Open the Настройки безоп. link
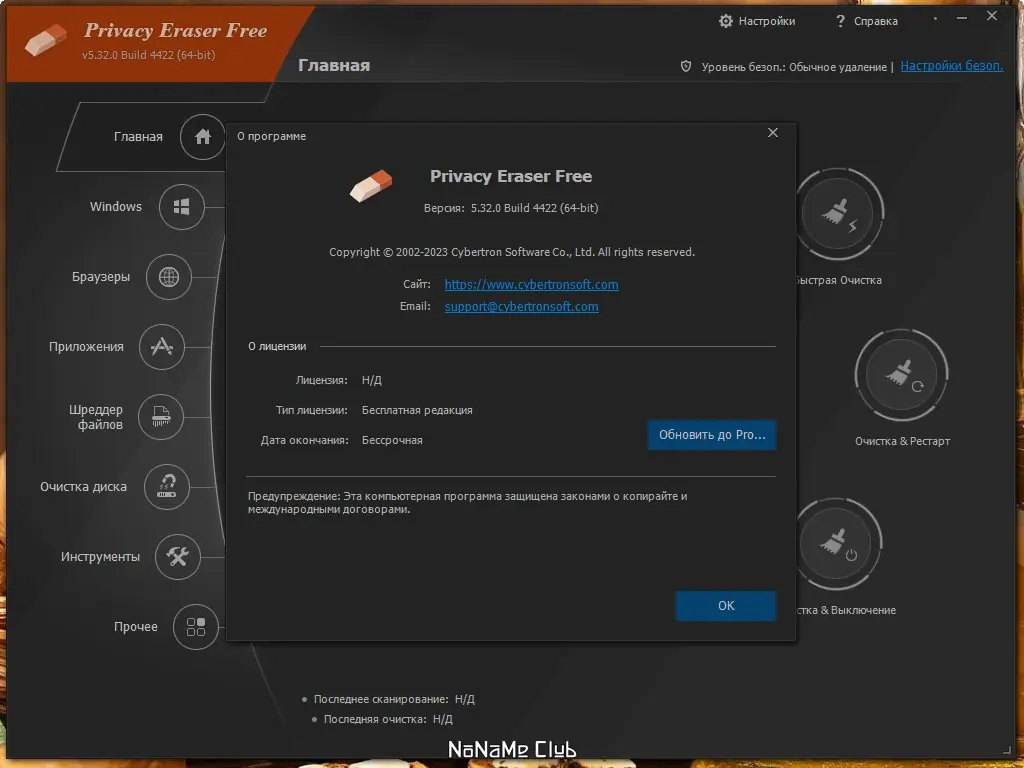Image resolution: width=1024 pixels, height=768 pixels. [950, 66]
